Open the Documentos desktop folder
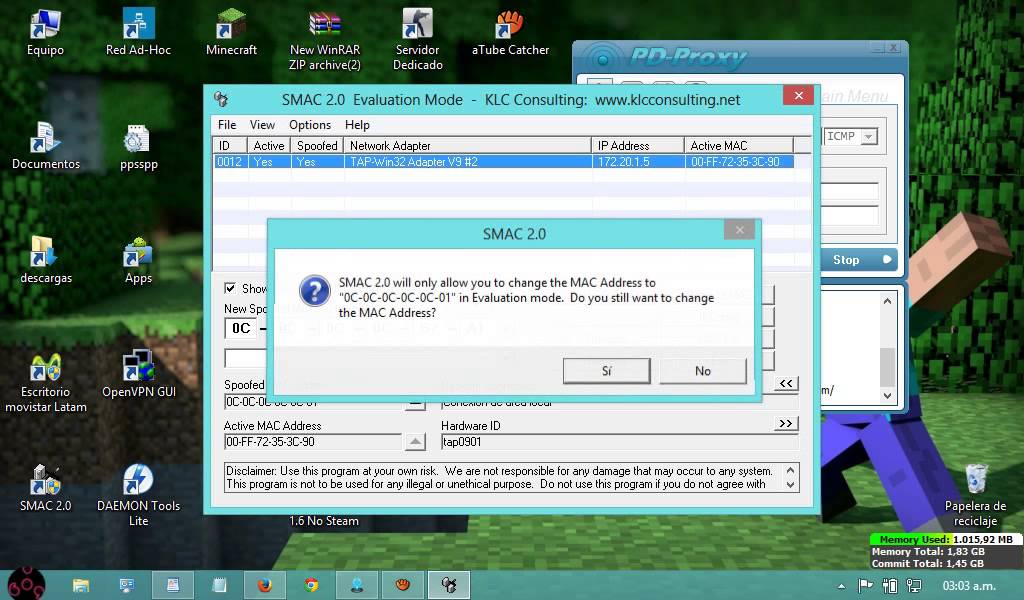Image resolution: width=1024 pixels, height=600 pixels. (46, 146)
